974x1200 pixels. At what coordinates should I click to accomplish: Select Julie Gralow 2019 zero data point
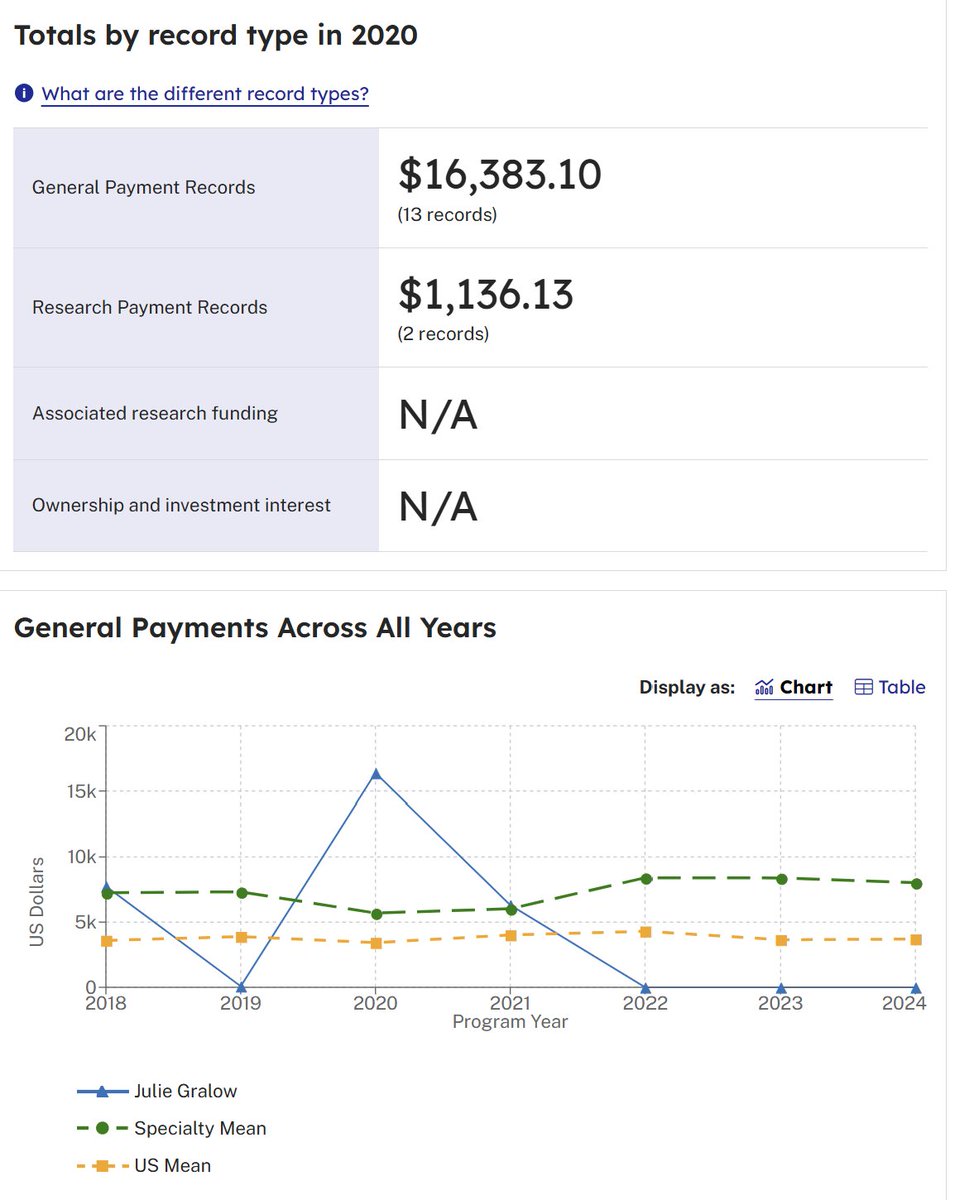tap(241, 987)
